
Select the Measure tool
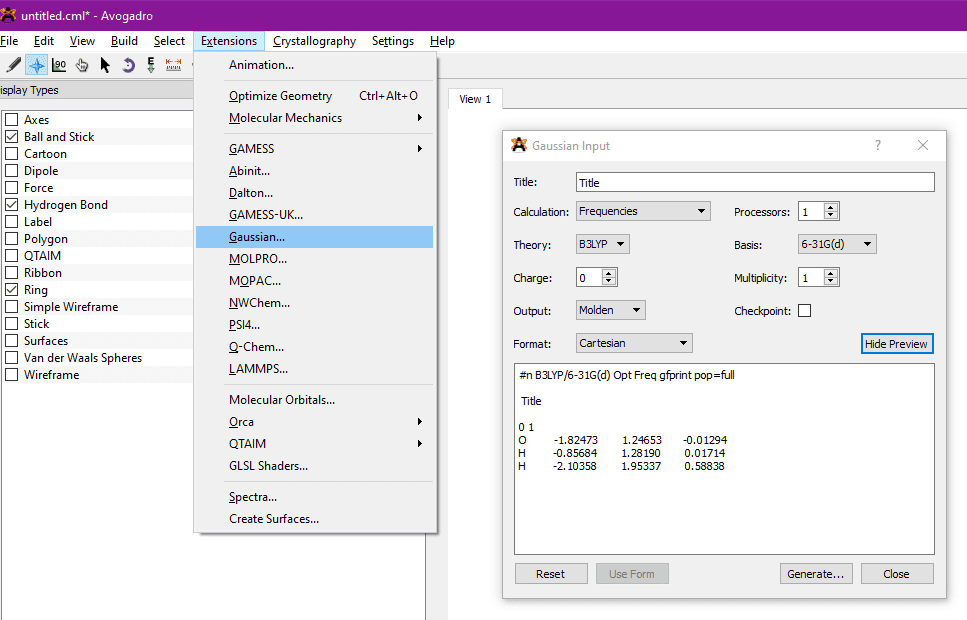174,65
